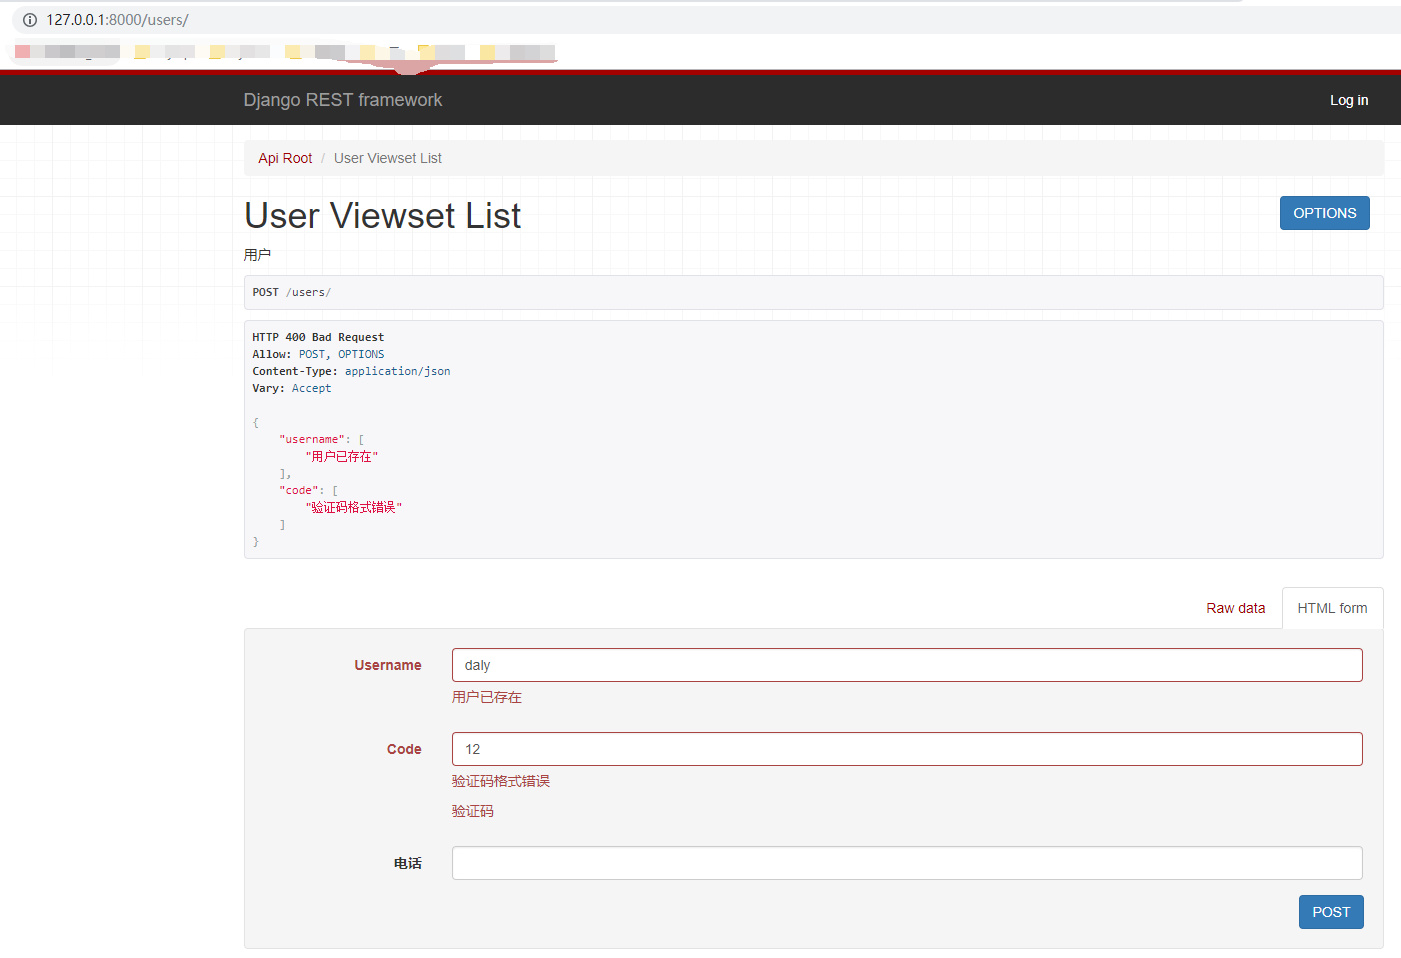The width and height of the screenshot is (1401, 958).
Task: Click the Log in link
Action: pos(1348,100)
